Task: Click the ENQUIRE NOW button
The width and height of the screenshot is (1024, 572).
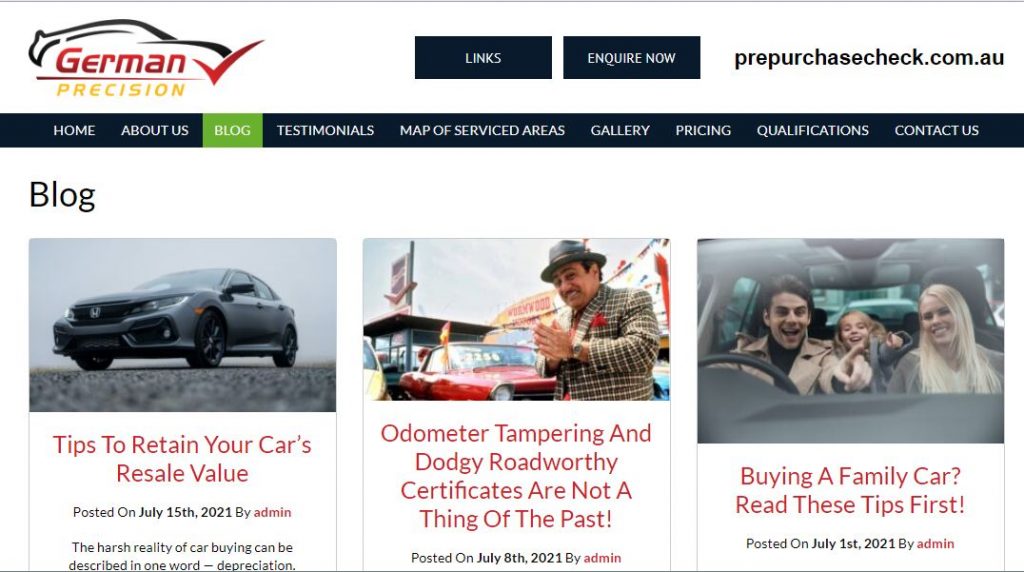Action: (x=632, y=57)
